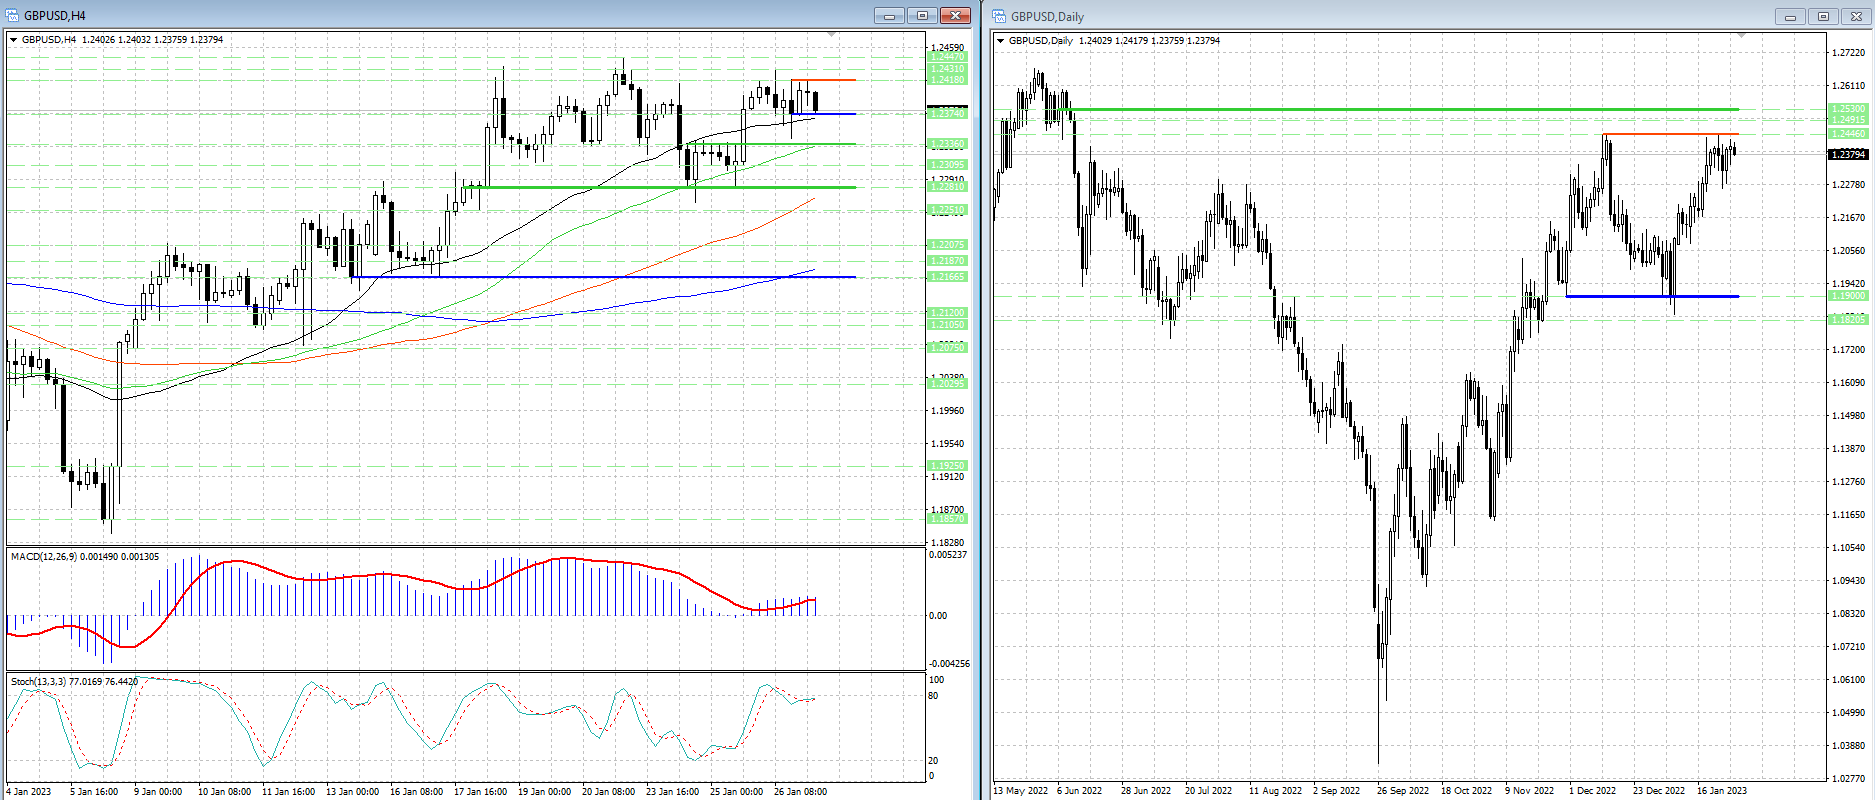Screen dimensions: 1875x800
Task: Click the chart shift marker on Daily chart
Action: point(1741,37)
